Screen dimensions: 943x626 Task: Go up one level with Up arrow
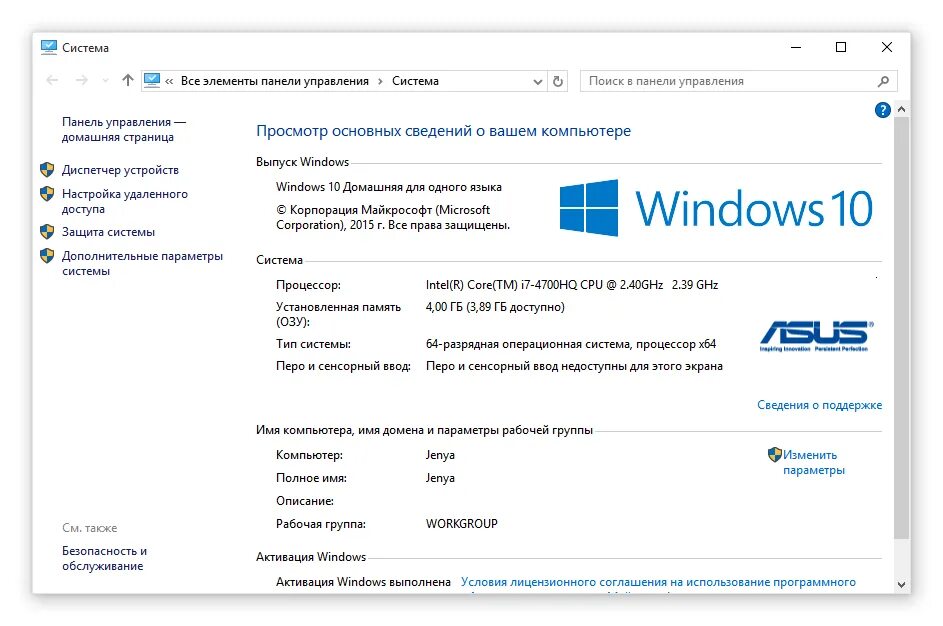tap(127, 80)
